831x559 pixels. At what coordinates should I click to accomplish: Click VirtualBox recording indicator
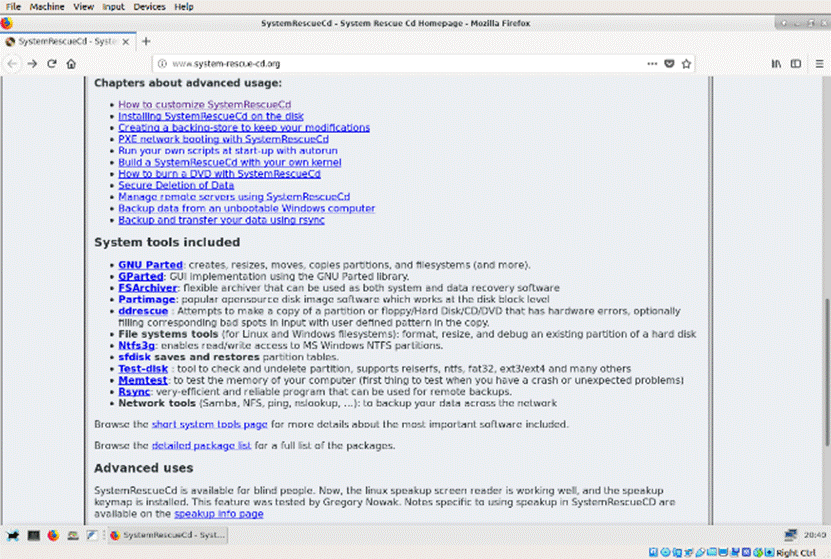point(735,552)
